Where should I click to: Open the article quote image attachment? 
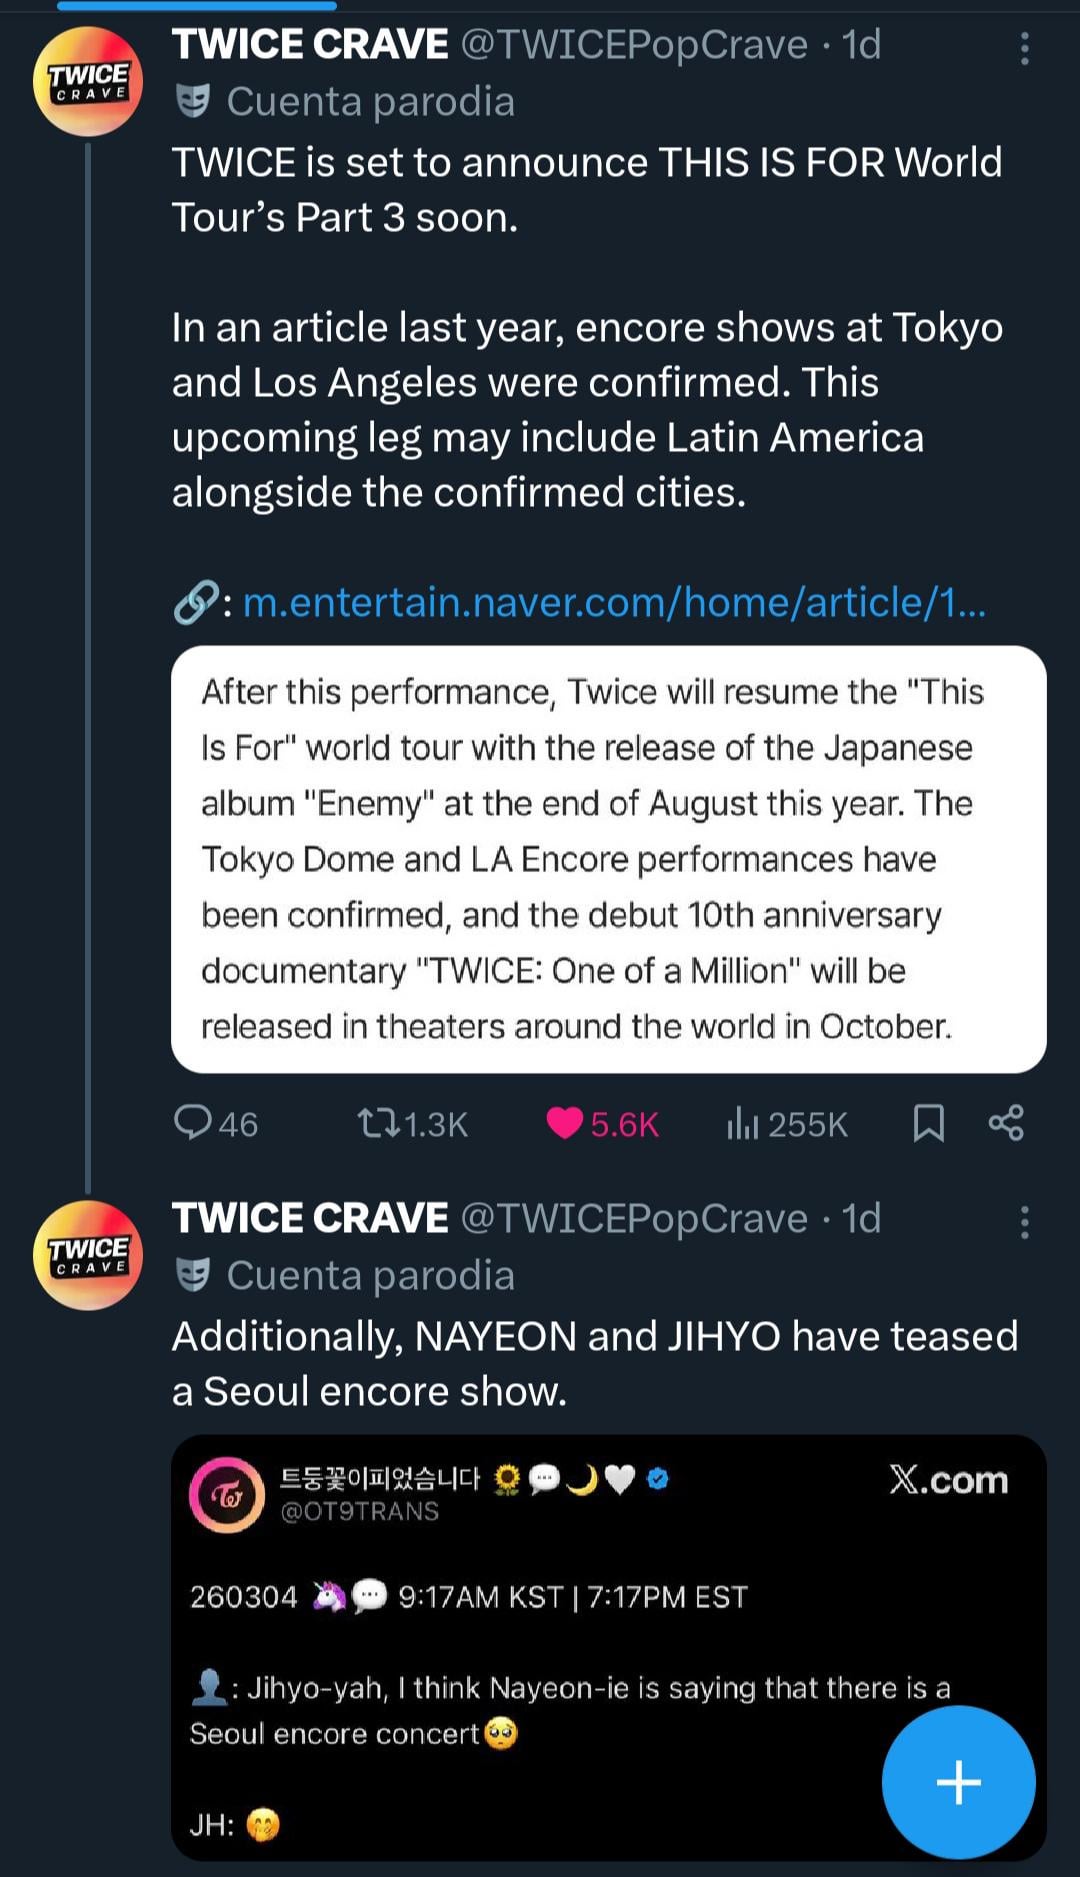(x=608, y=859)
